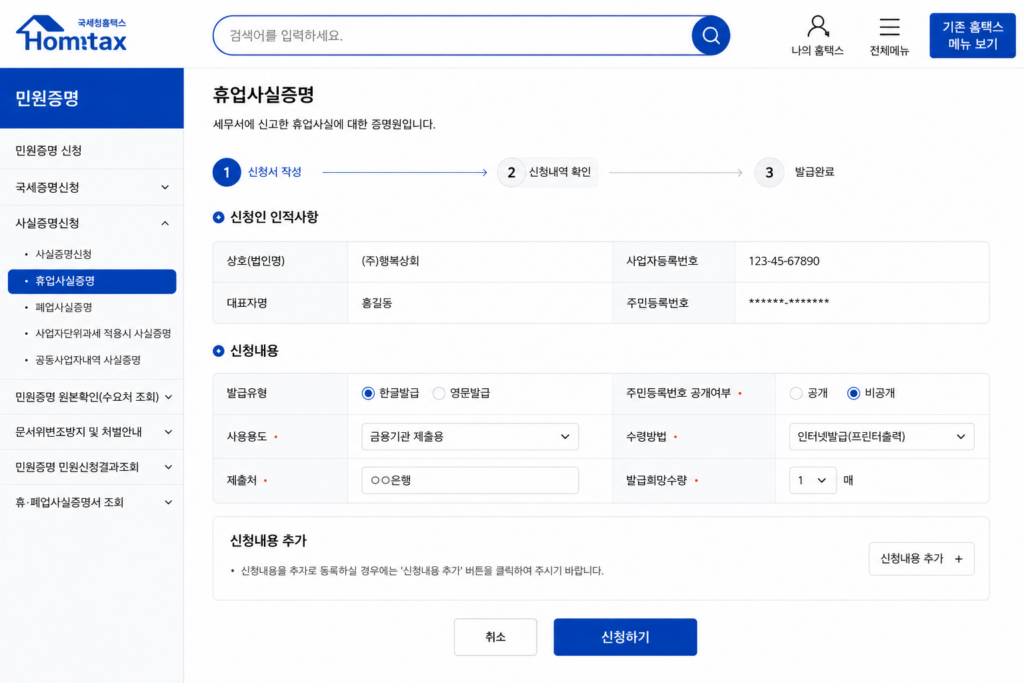The width and height of the screenshot is (1024, 683).
Task: Select 휴업사실증명 sidebar item
Action: (x=91, y=281)
